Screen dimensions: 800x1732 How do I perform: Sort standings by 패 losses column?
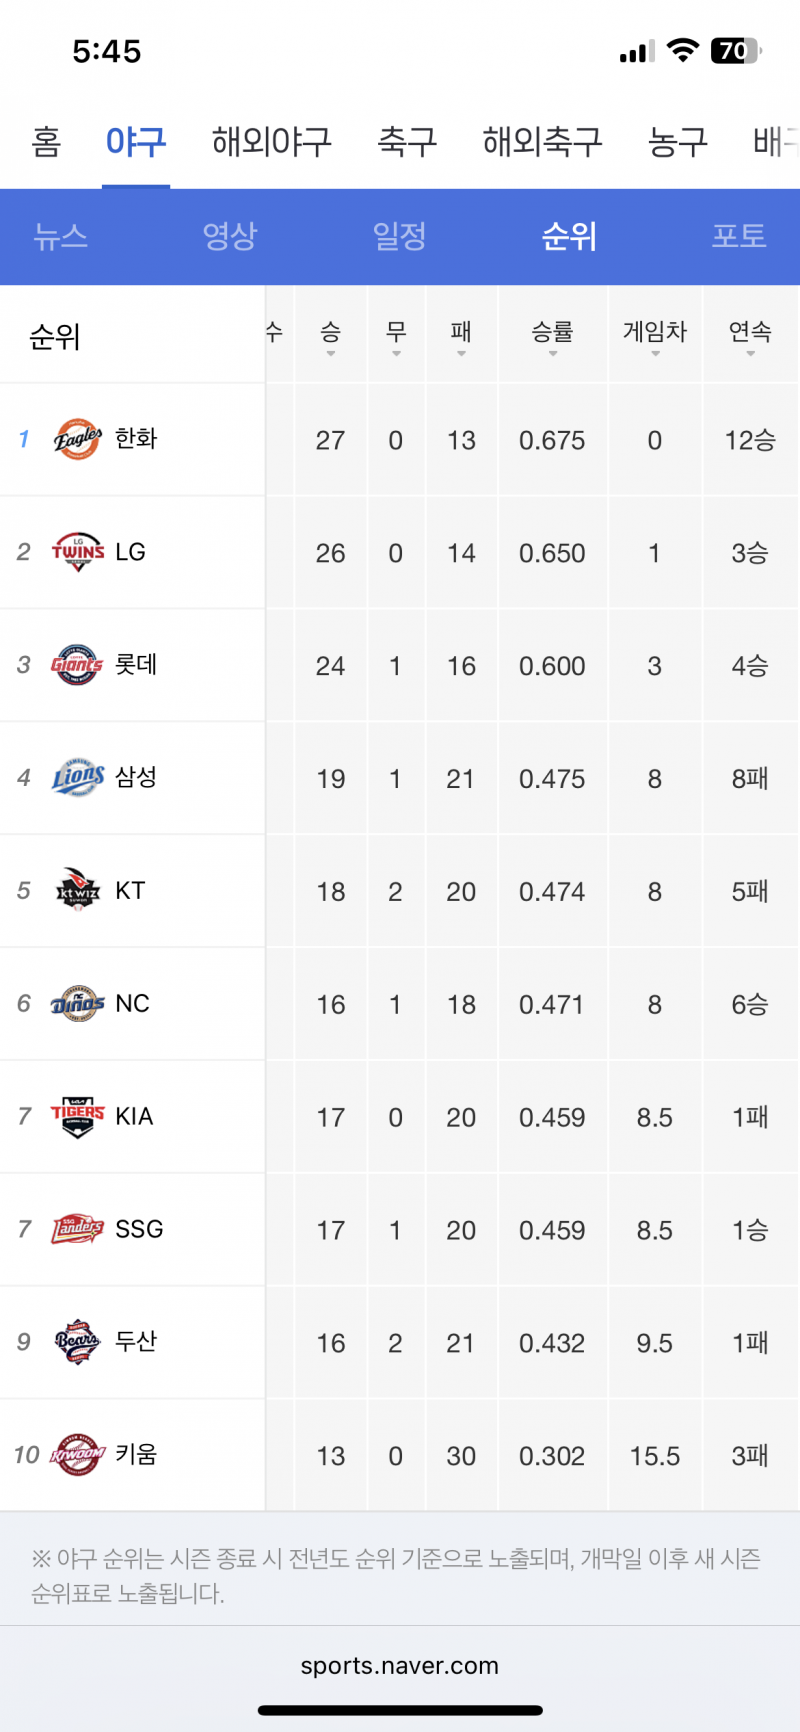[x=461, y=337]
